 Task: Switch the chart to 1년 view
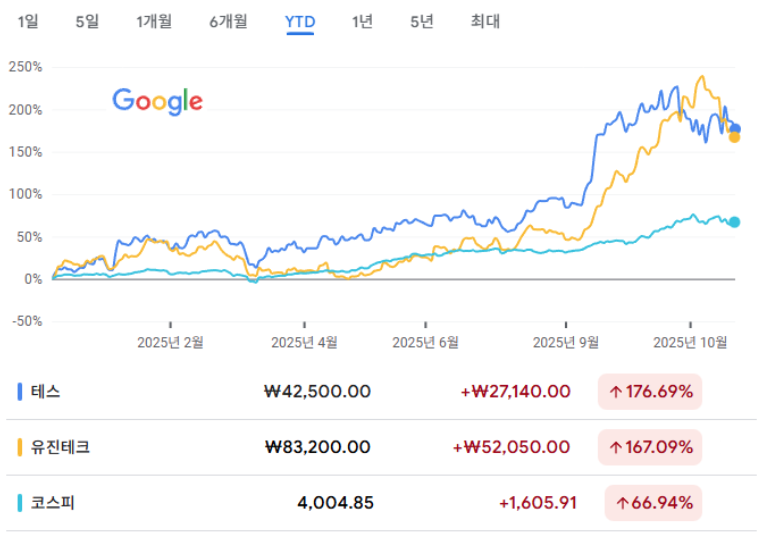(x=362, y=21)
